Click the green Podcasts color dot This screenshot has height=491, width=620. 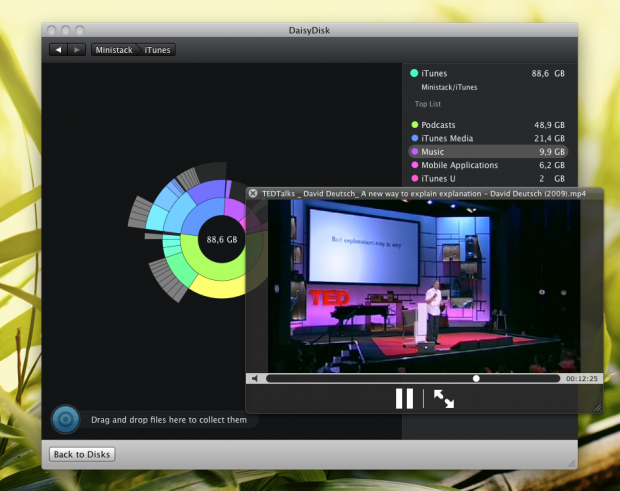(415, 125)
